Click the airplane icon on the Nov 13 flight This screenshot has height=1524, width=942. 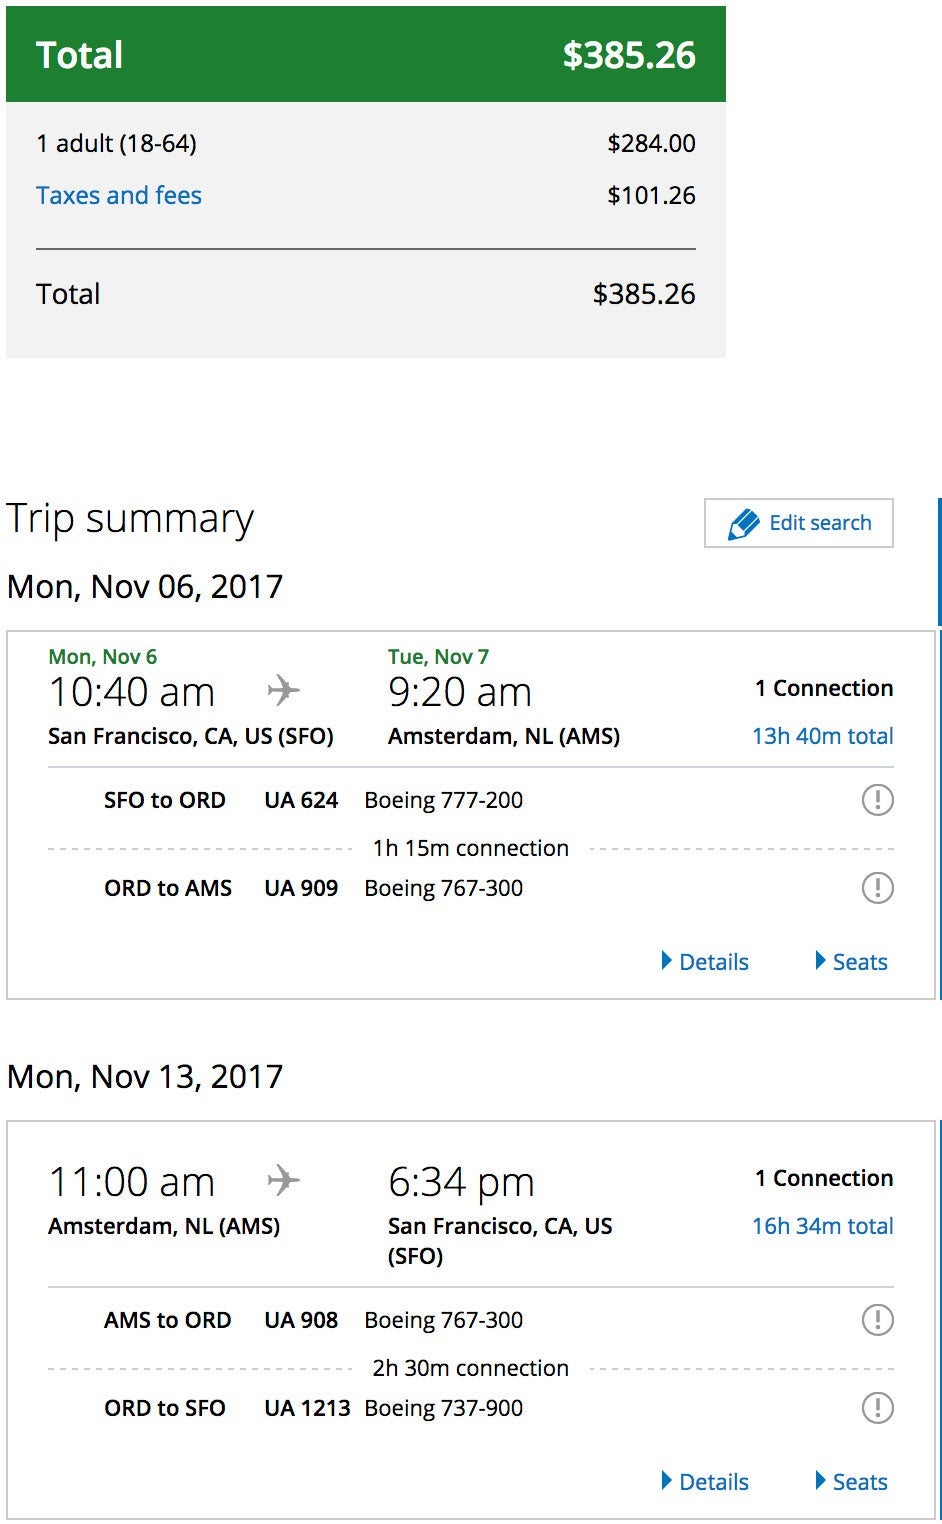pos(284,1180)
